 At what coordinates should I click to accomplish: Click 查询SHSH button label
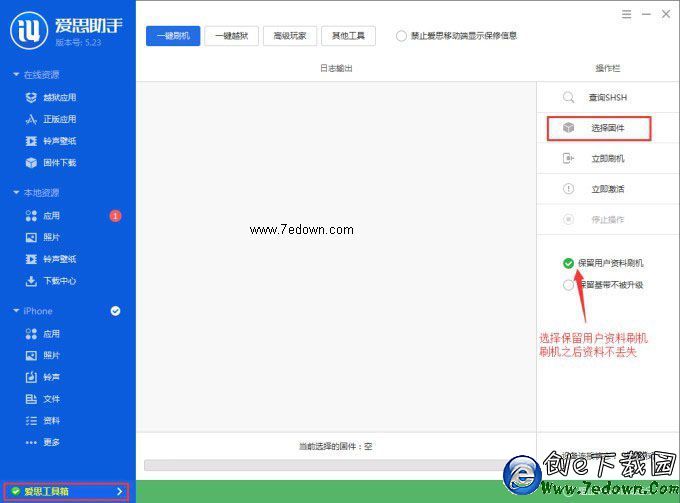coord(608,97)
